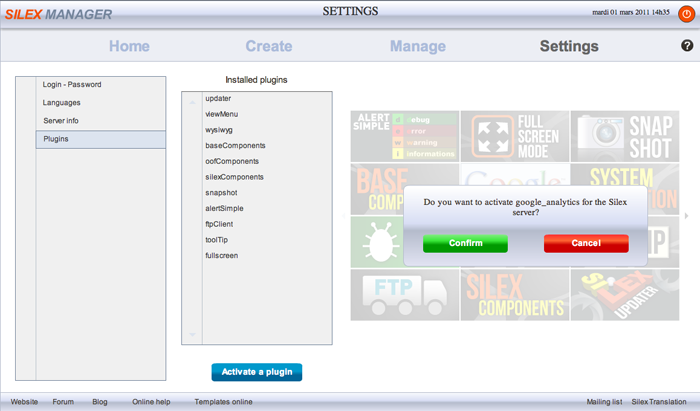Select the Snap Shot plugin thumbnail
This screenshot has width=700, height=411.
[625, 136]
